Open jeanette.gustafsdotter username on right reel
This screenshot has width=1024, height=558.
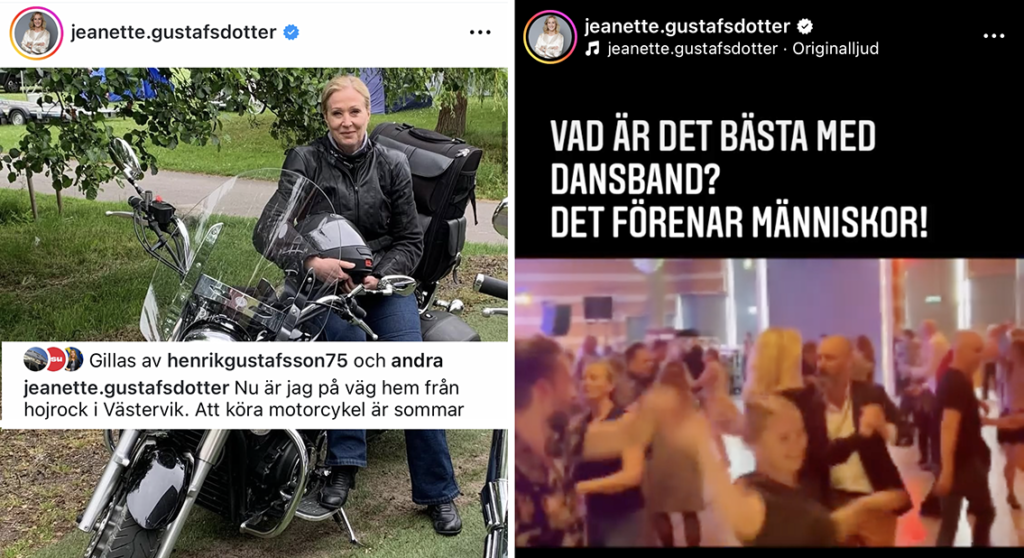pyautogui.click(x=687, y=26)
